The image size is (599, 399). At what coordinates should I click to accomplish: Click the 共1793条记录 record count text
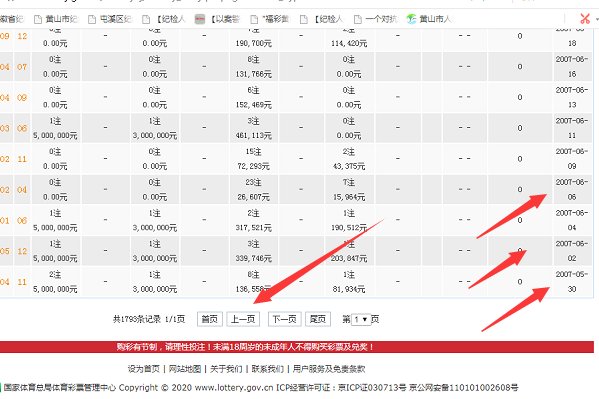(137, 319)
